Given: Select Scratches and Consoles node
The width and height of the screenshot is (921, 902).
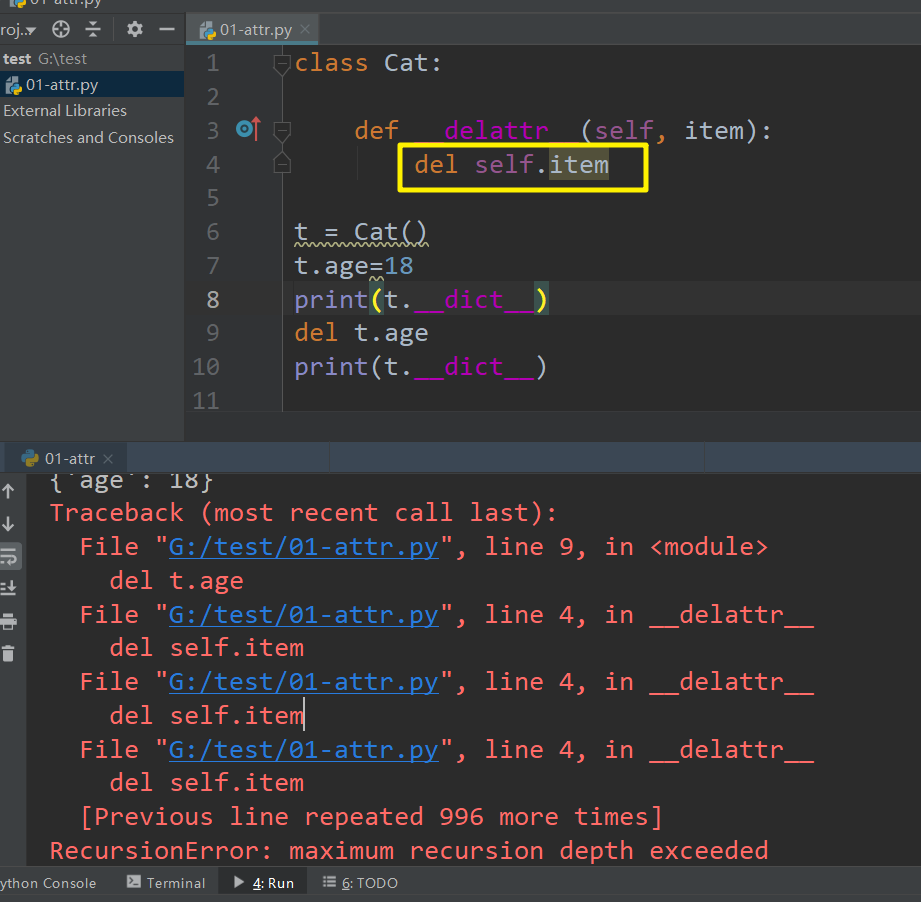Looking at the screenshot, I should pyautogui.click(x=88, y=137).
